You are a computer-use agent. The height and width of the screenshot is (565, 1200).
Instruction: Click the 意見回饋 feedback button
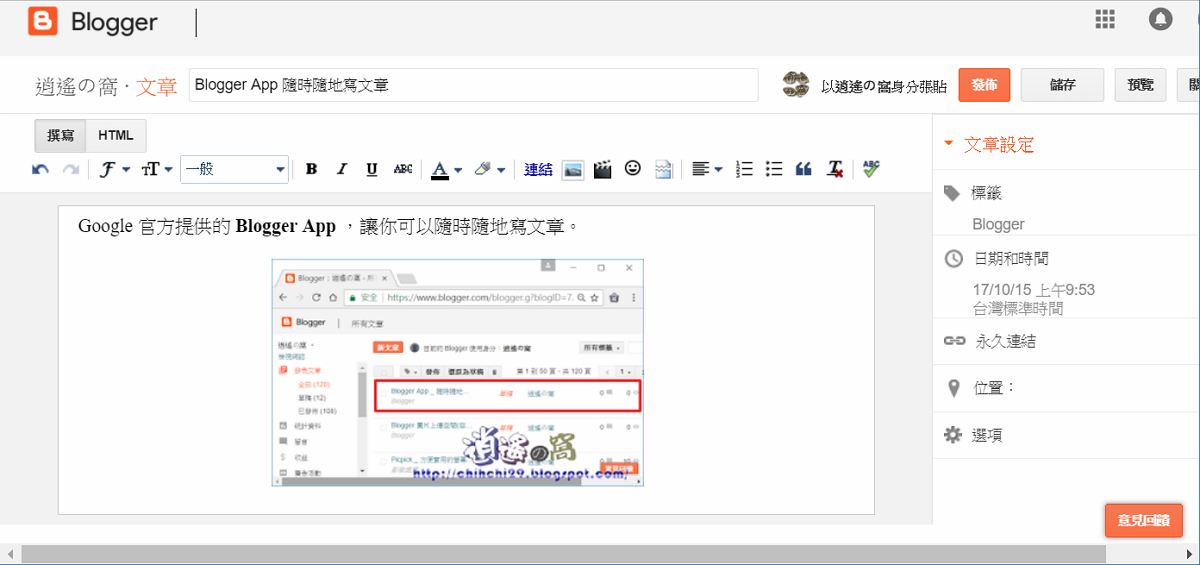pos(1144,520)
